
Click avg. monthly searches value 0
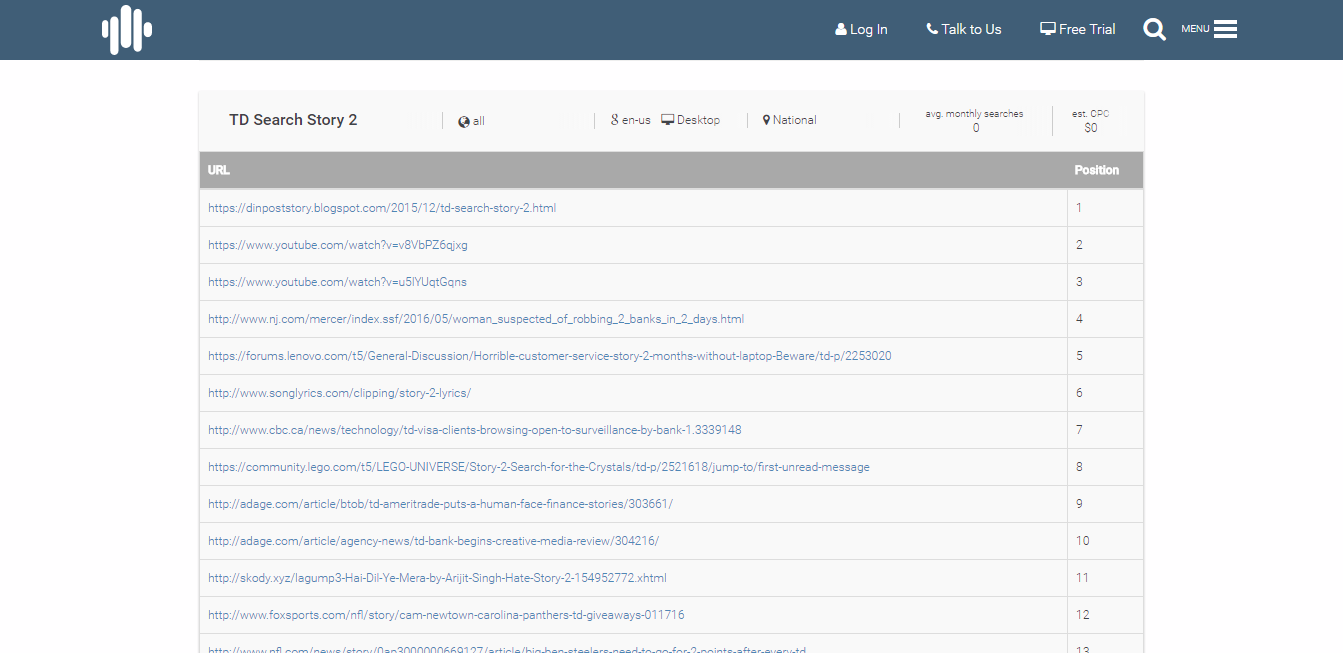pos(976,128)
